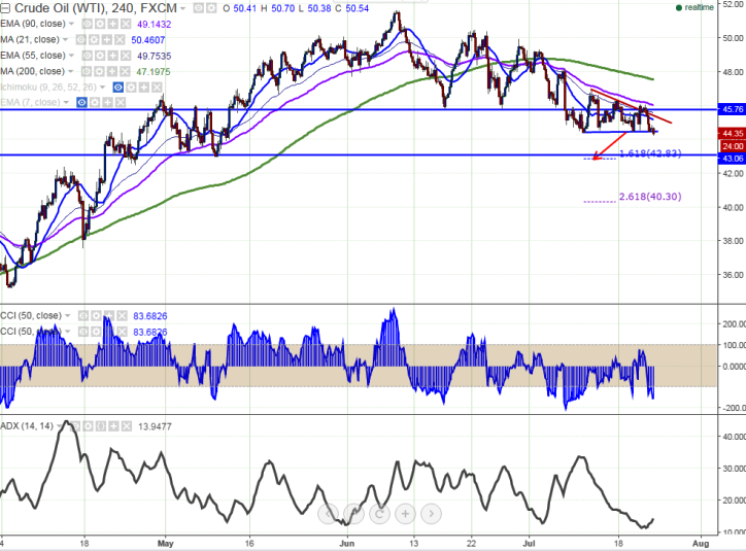This screenshot has height=551, width=746.
Task: Hide the EMA (90, close) indicator
Action: 87,24
